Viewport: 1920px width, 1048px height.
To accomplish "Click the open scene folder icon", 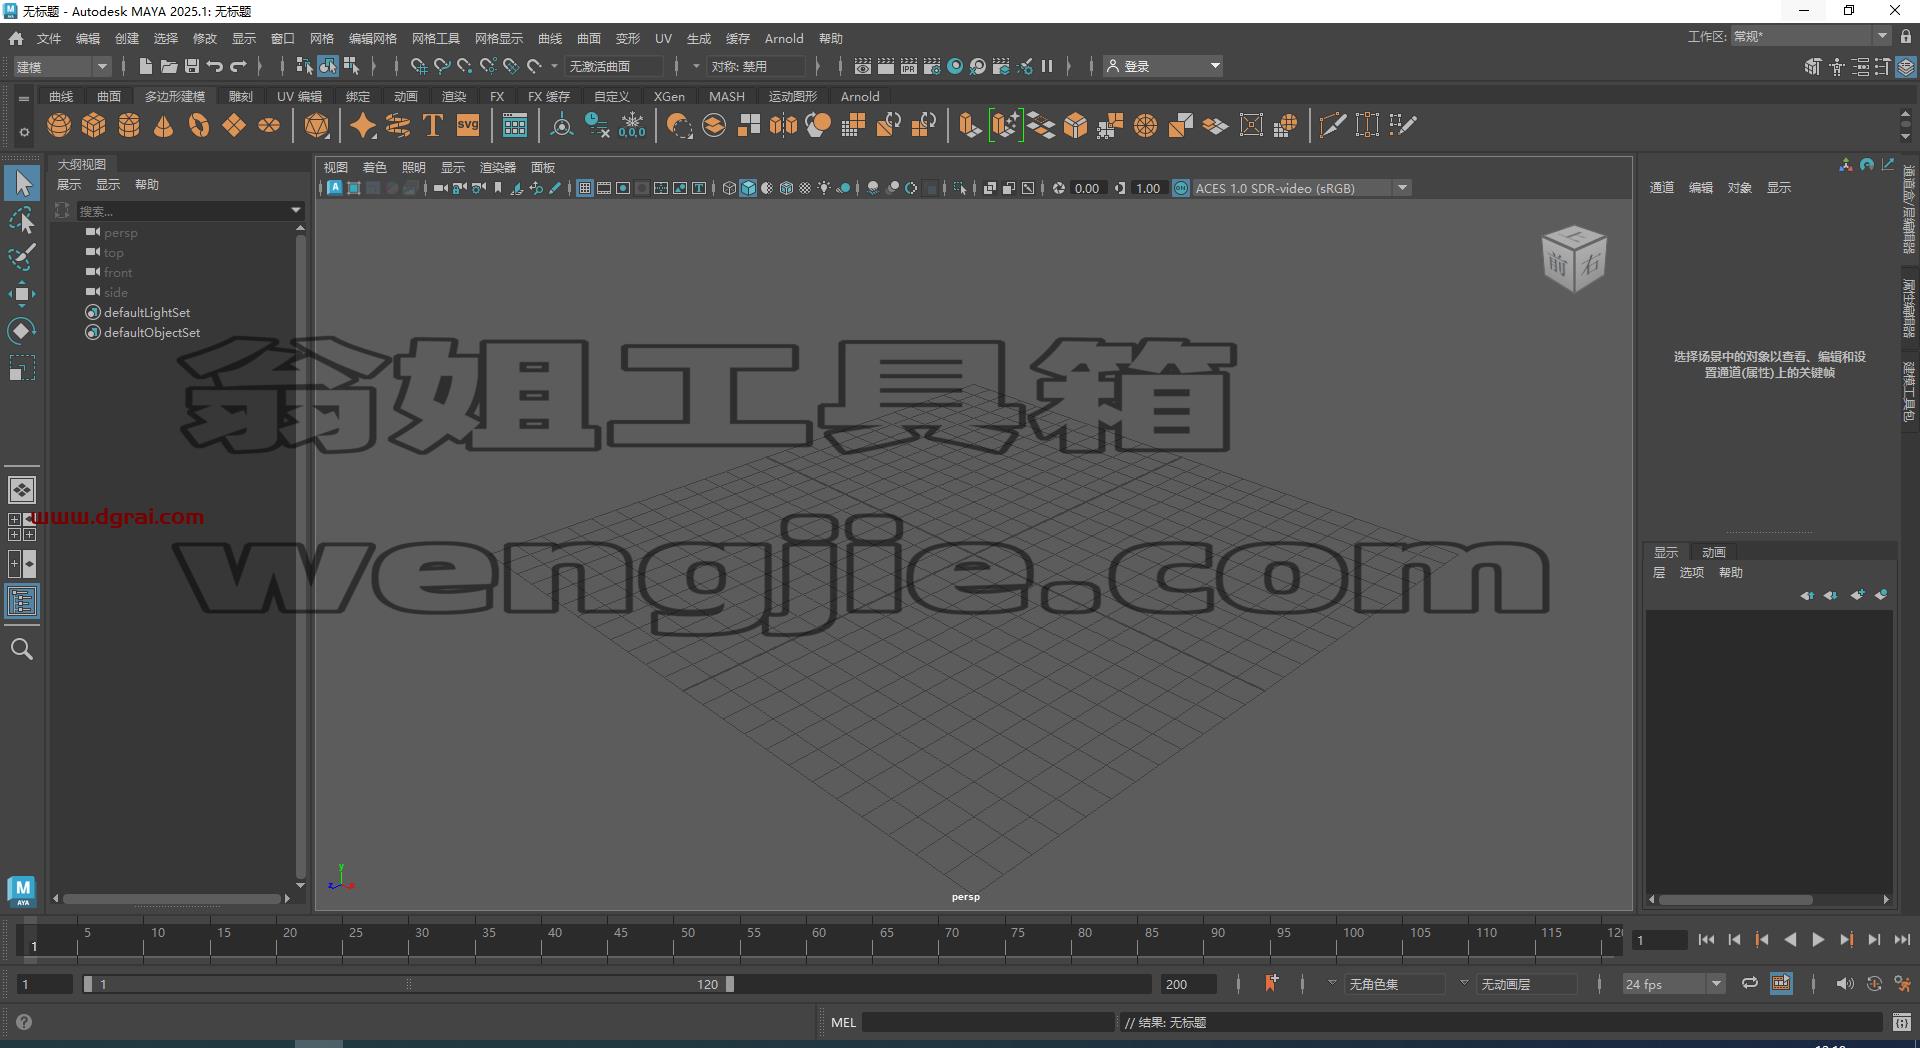I will point(169,66).
